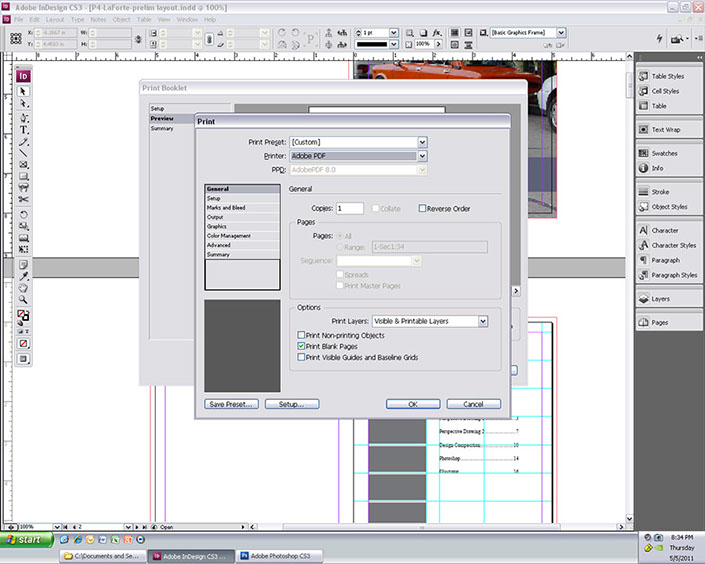Open the zoom level dropdown in the status bar
The width and height of the screenshot is (705, 564).
click(57, 527)
